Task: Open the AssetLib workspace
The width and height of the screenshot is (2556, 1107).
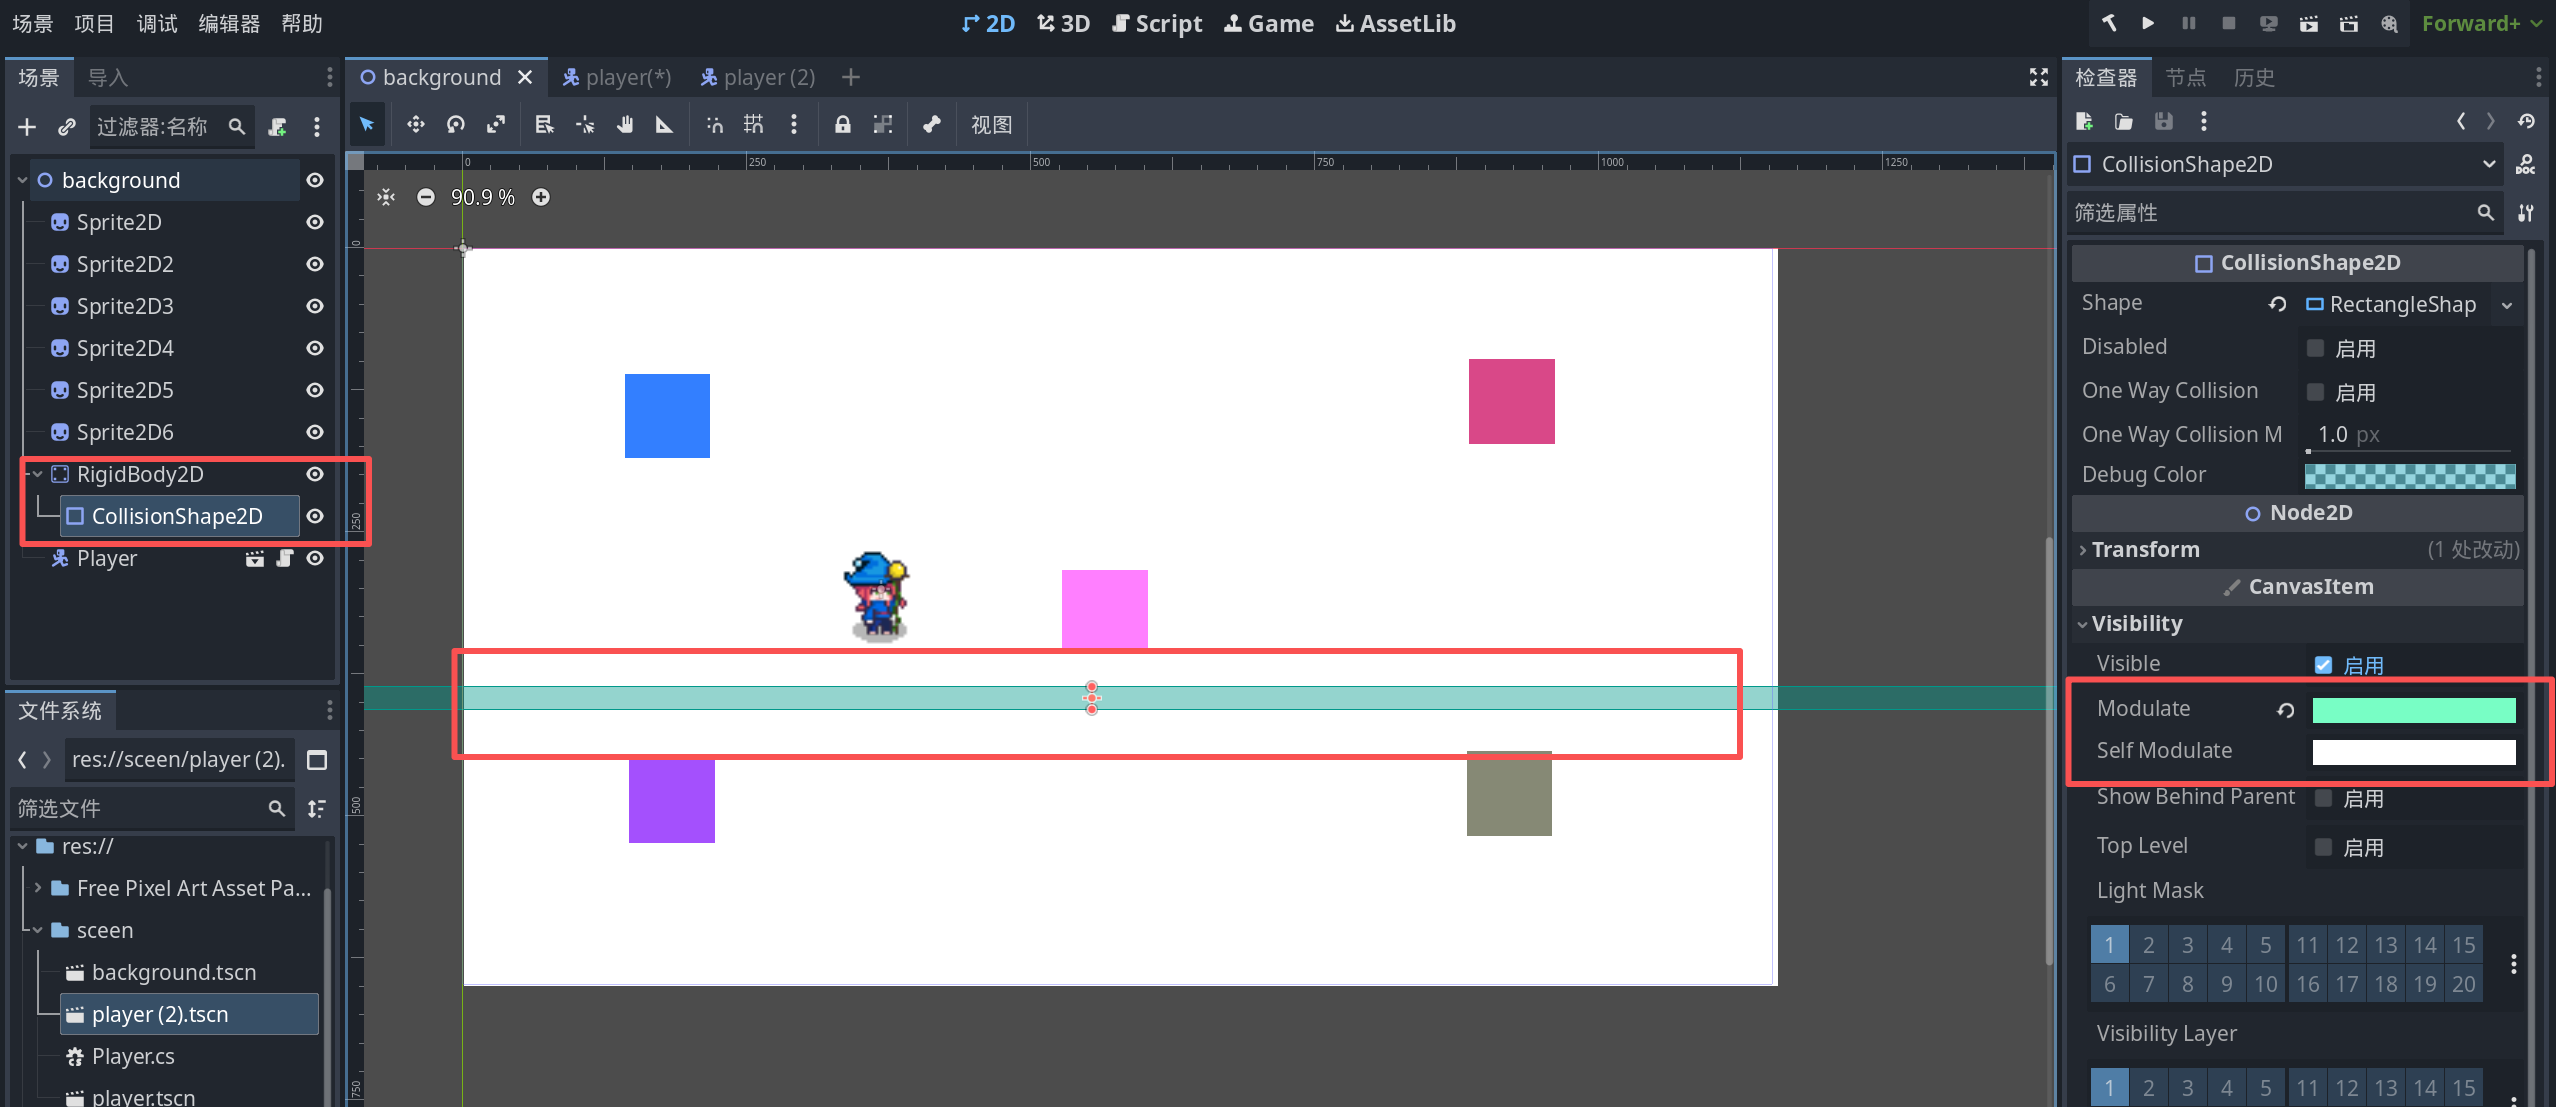Action: tap(1396, 23)
